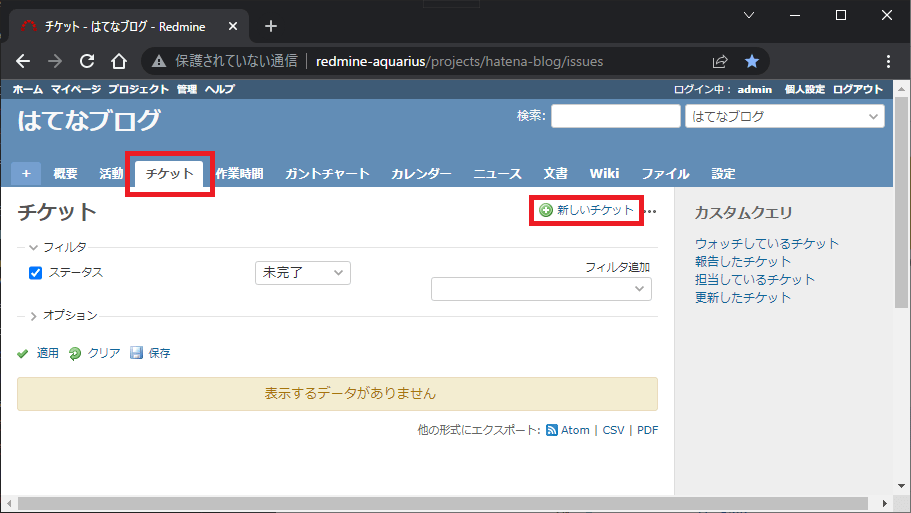Open the ニュース tab
Image resolution: width=911 pixels, height=513 pixels.
click(x=497, y=174)
